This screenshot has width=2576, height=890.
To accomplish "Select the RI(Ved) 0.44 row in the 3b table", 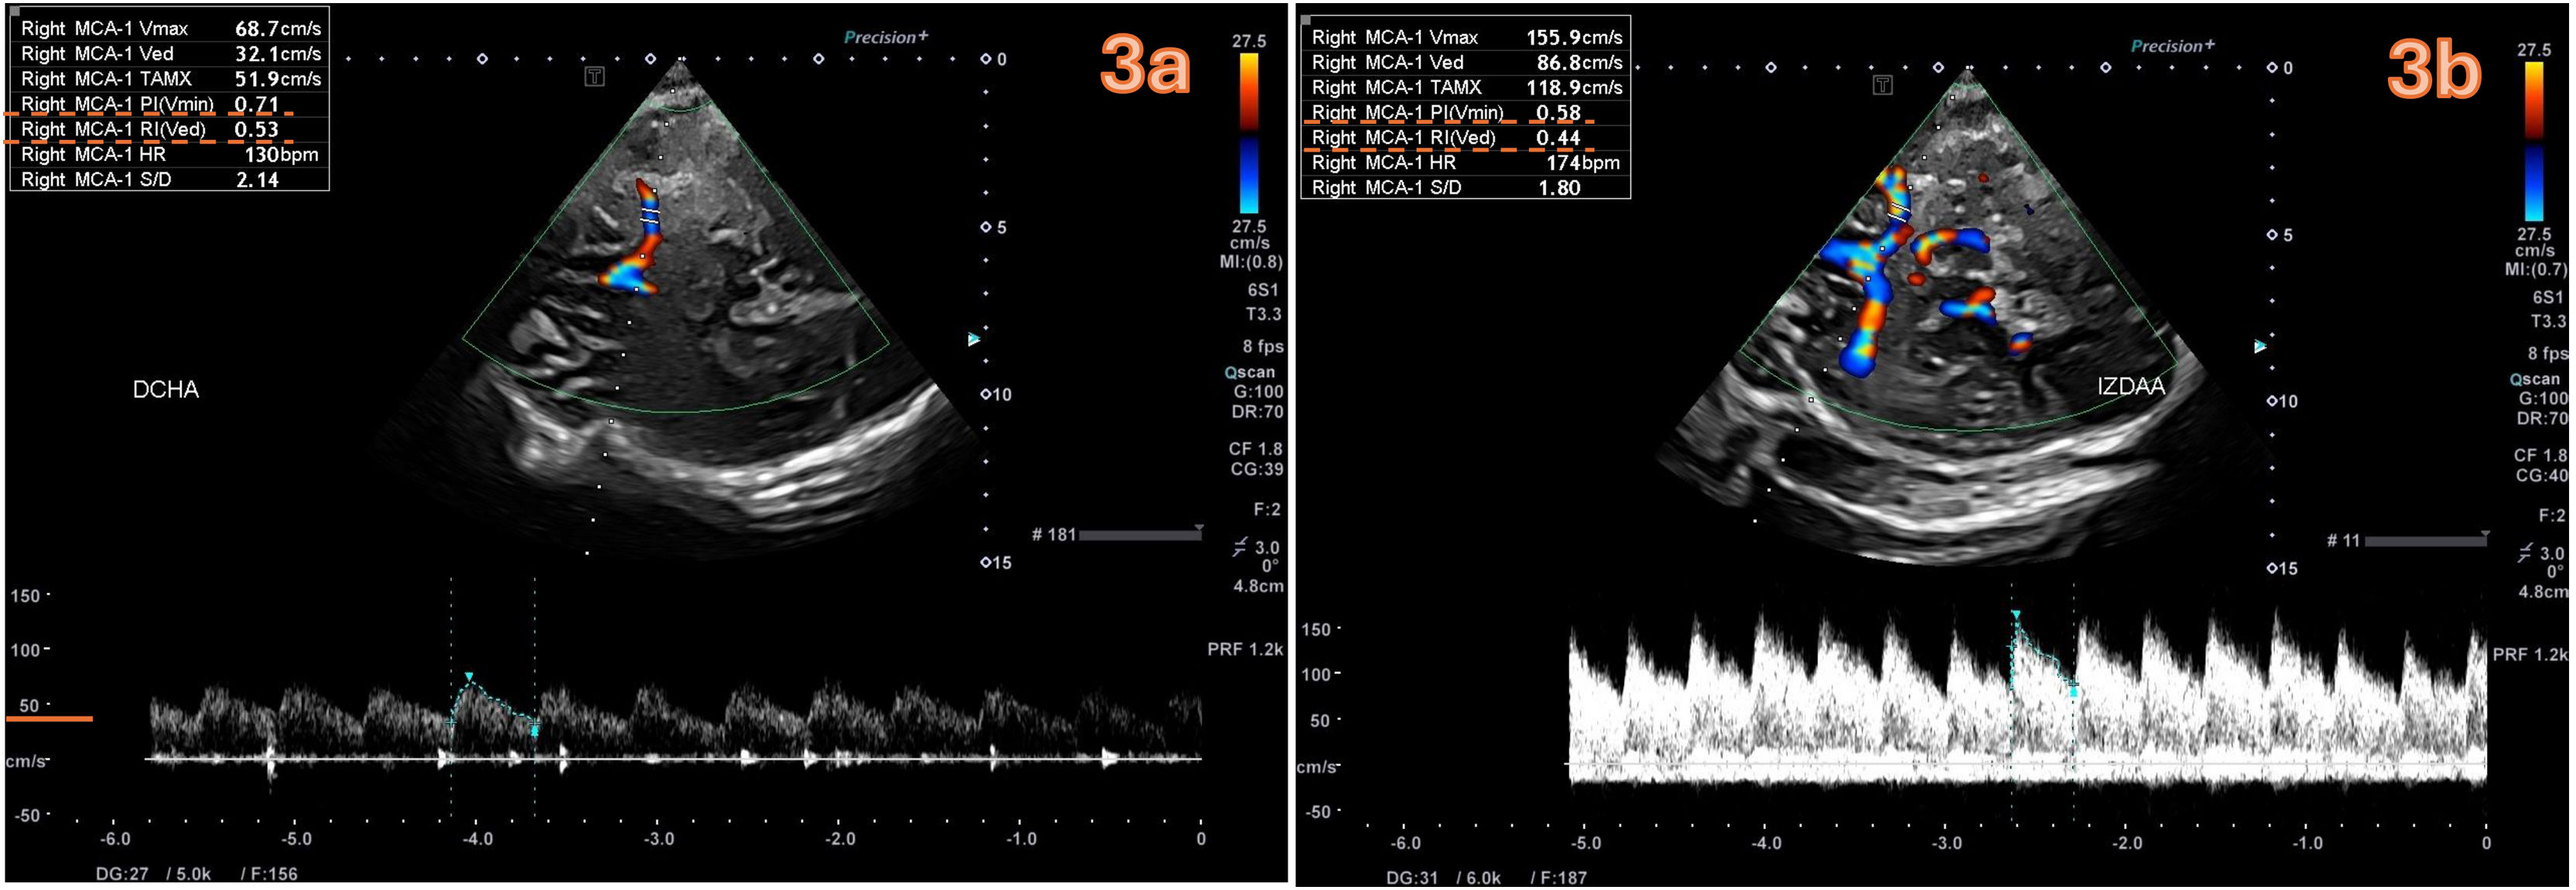I will [1464, 138].
